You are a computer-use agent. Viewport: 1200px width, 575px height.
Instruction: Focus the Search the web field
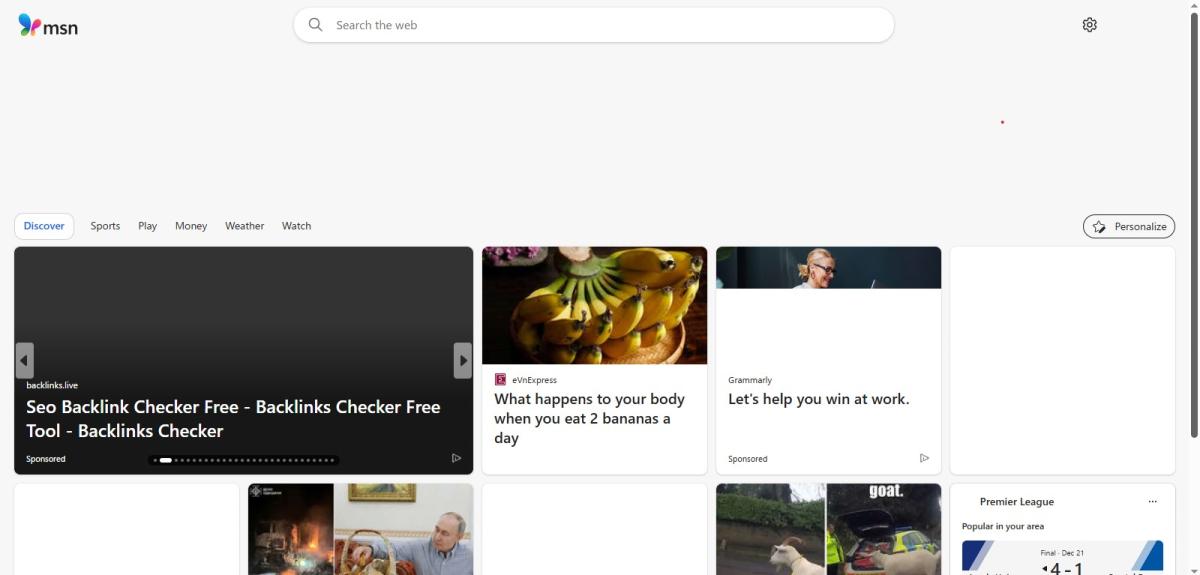click(600, 25)
